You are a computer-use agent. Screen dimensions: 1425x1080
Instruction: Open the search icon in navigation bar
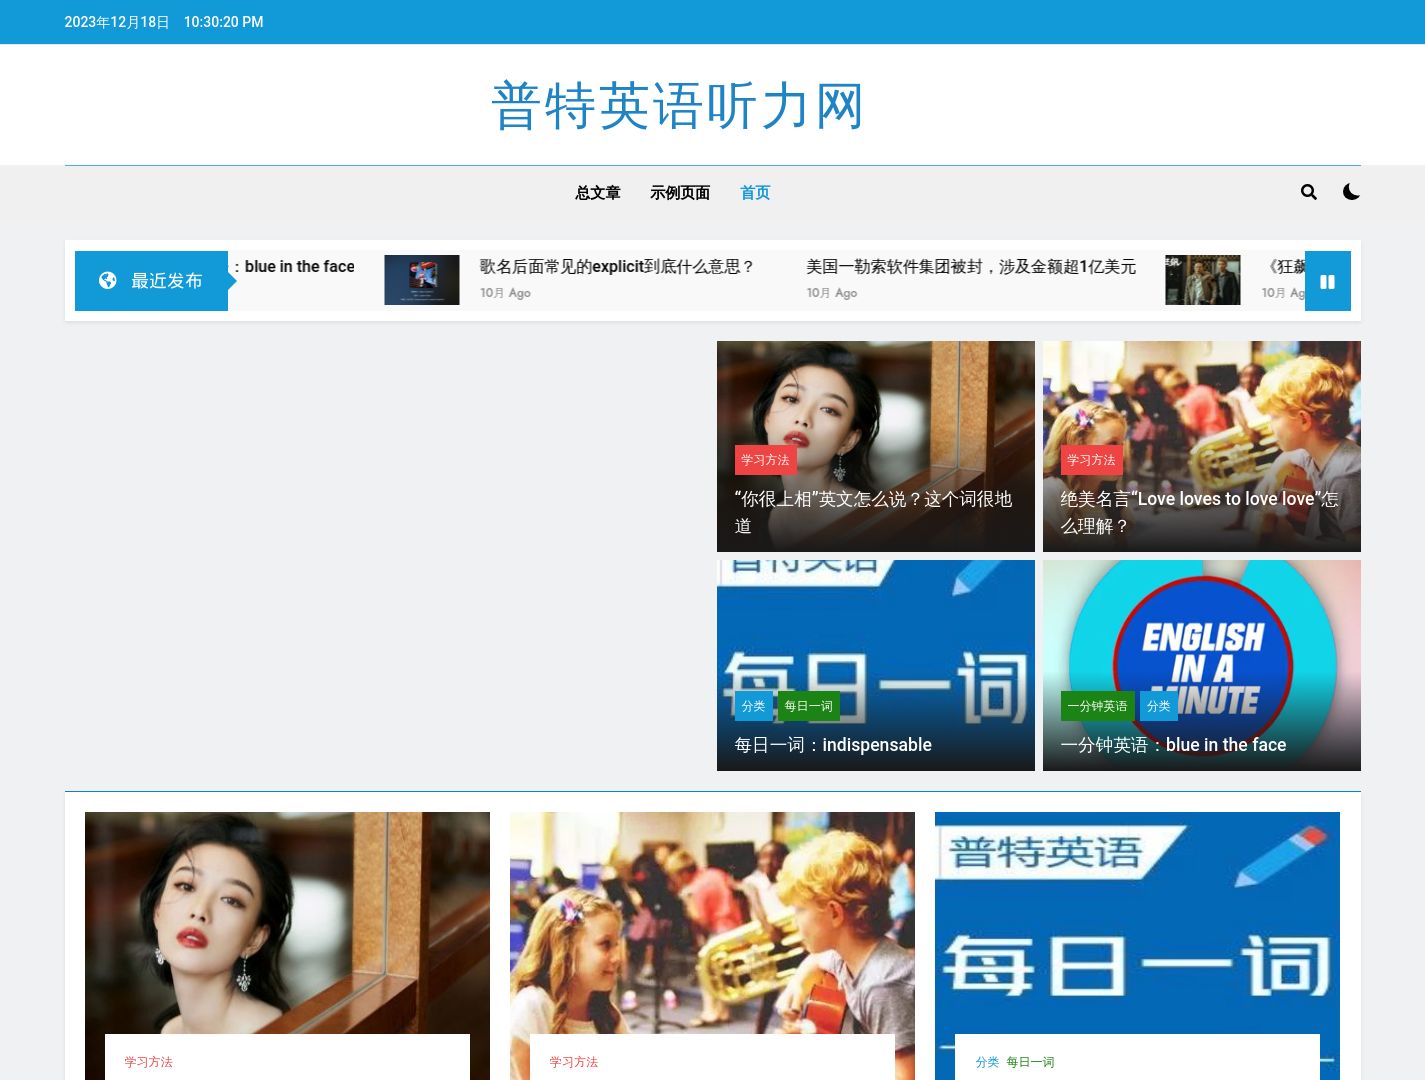[1308, 192]
